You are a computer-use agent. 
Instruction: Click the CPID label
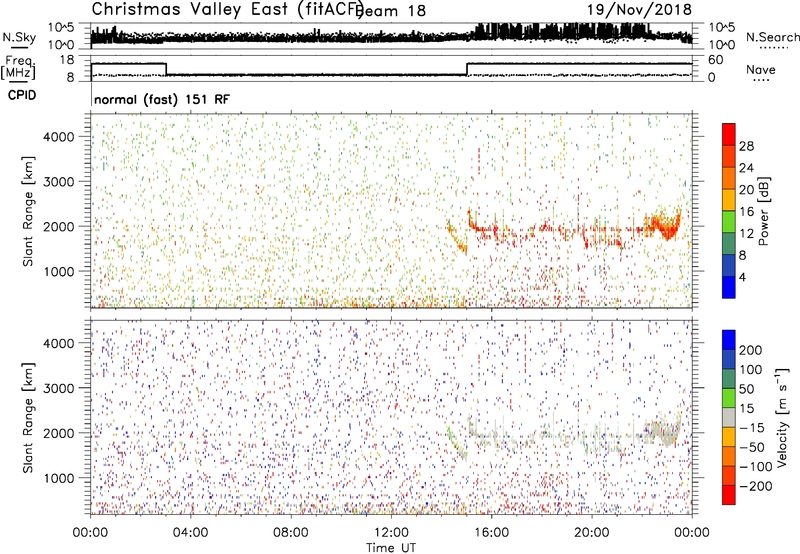[22, 95]
